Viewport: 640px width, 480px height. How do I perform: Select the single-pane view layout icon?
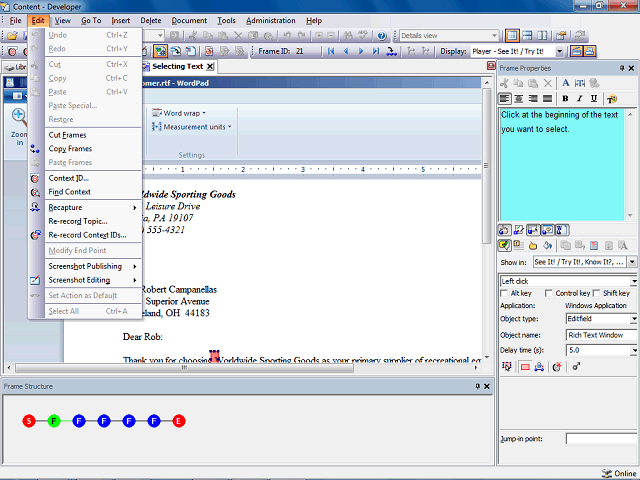point(512,36)
